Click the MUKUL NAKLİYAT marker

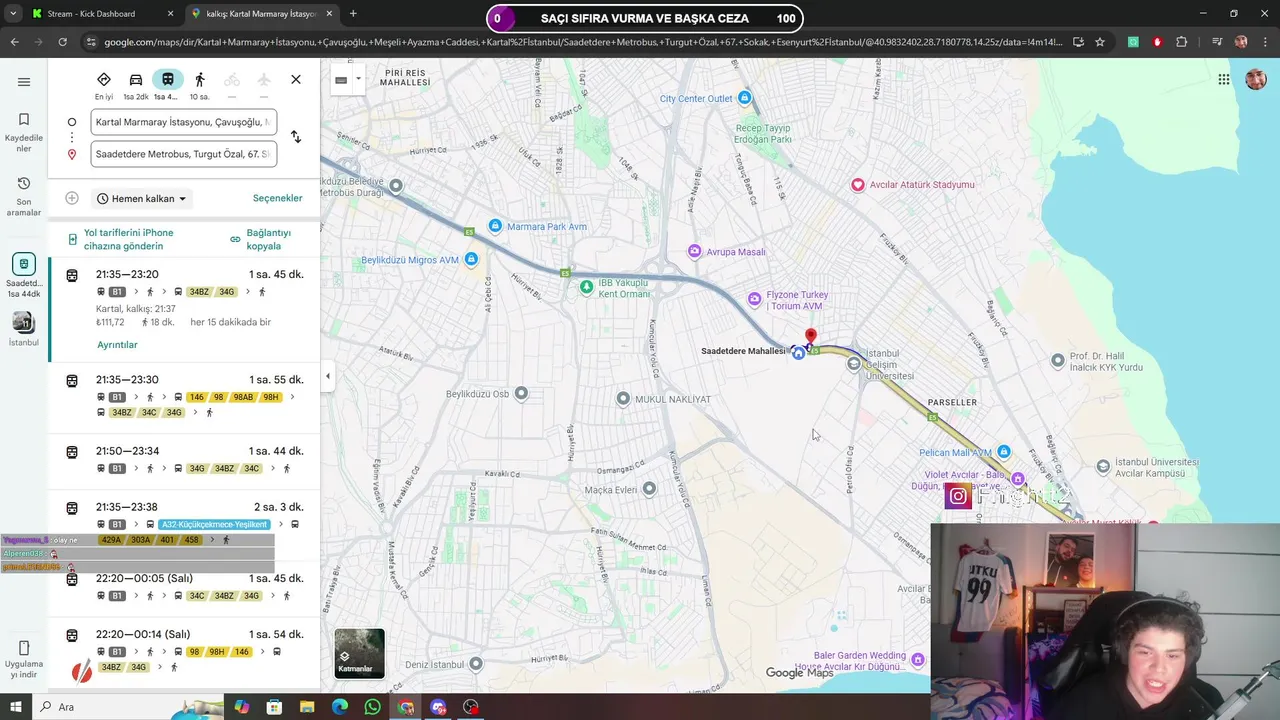tap(623, 399)
